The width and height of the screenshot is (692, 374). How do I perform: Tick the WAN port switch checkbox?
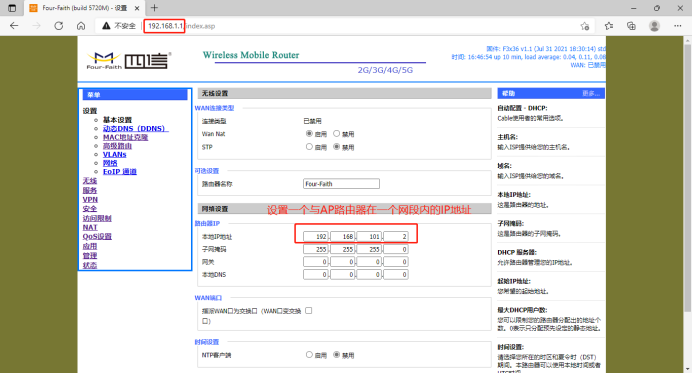click(x=308, y=311)
